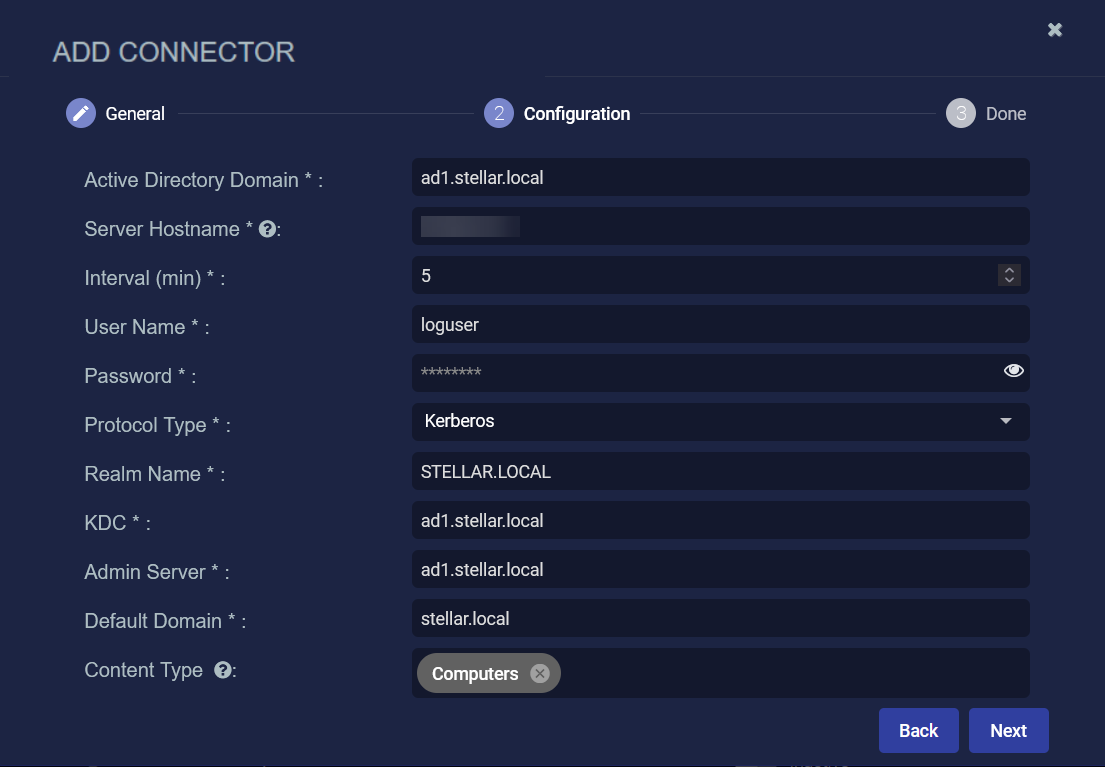The image size is (1105, 767).
Task: Open the Content Type selection field
Action: [x=790, y=673]
